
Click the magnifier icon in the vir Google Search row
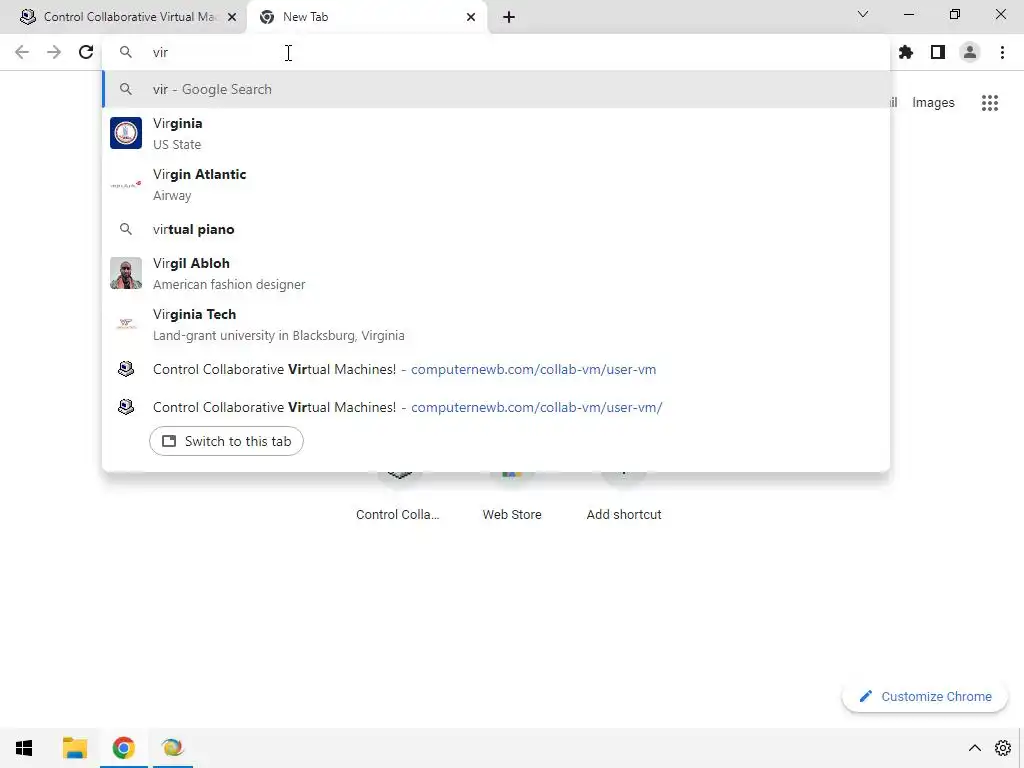[x=126, y=89]
